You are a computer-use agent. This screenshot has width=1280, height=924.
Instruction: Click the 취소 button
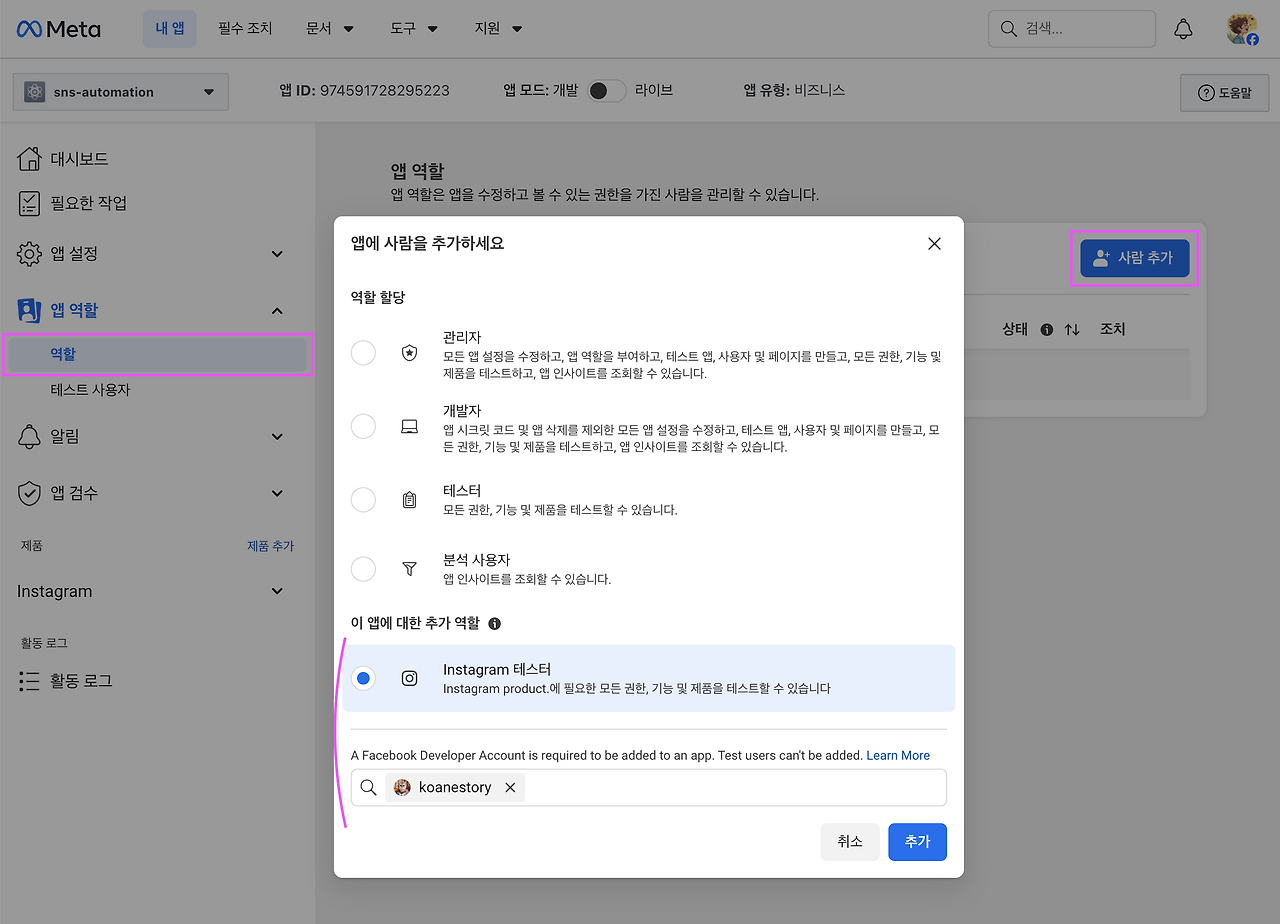(850, 842)
